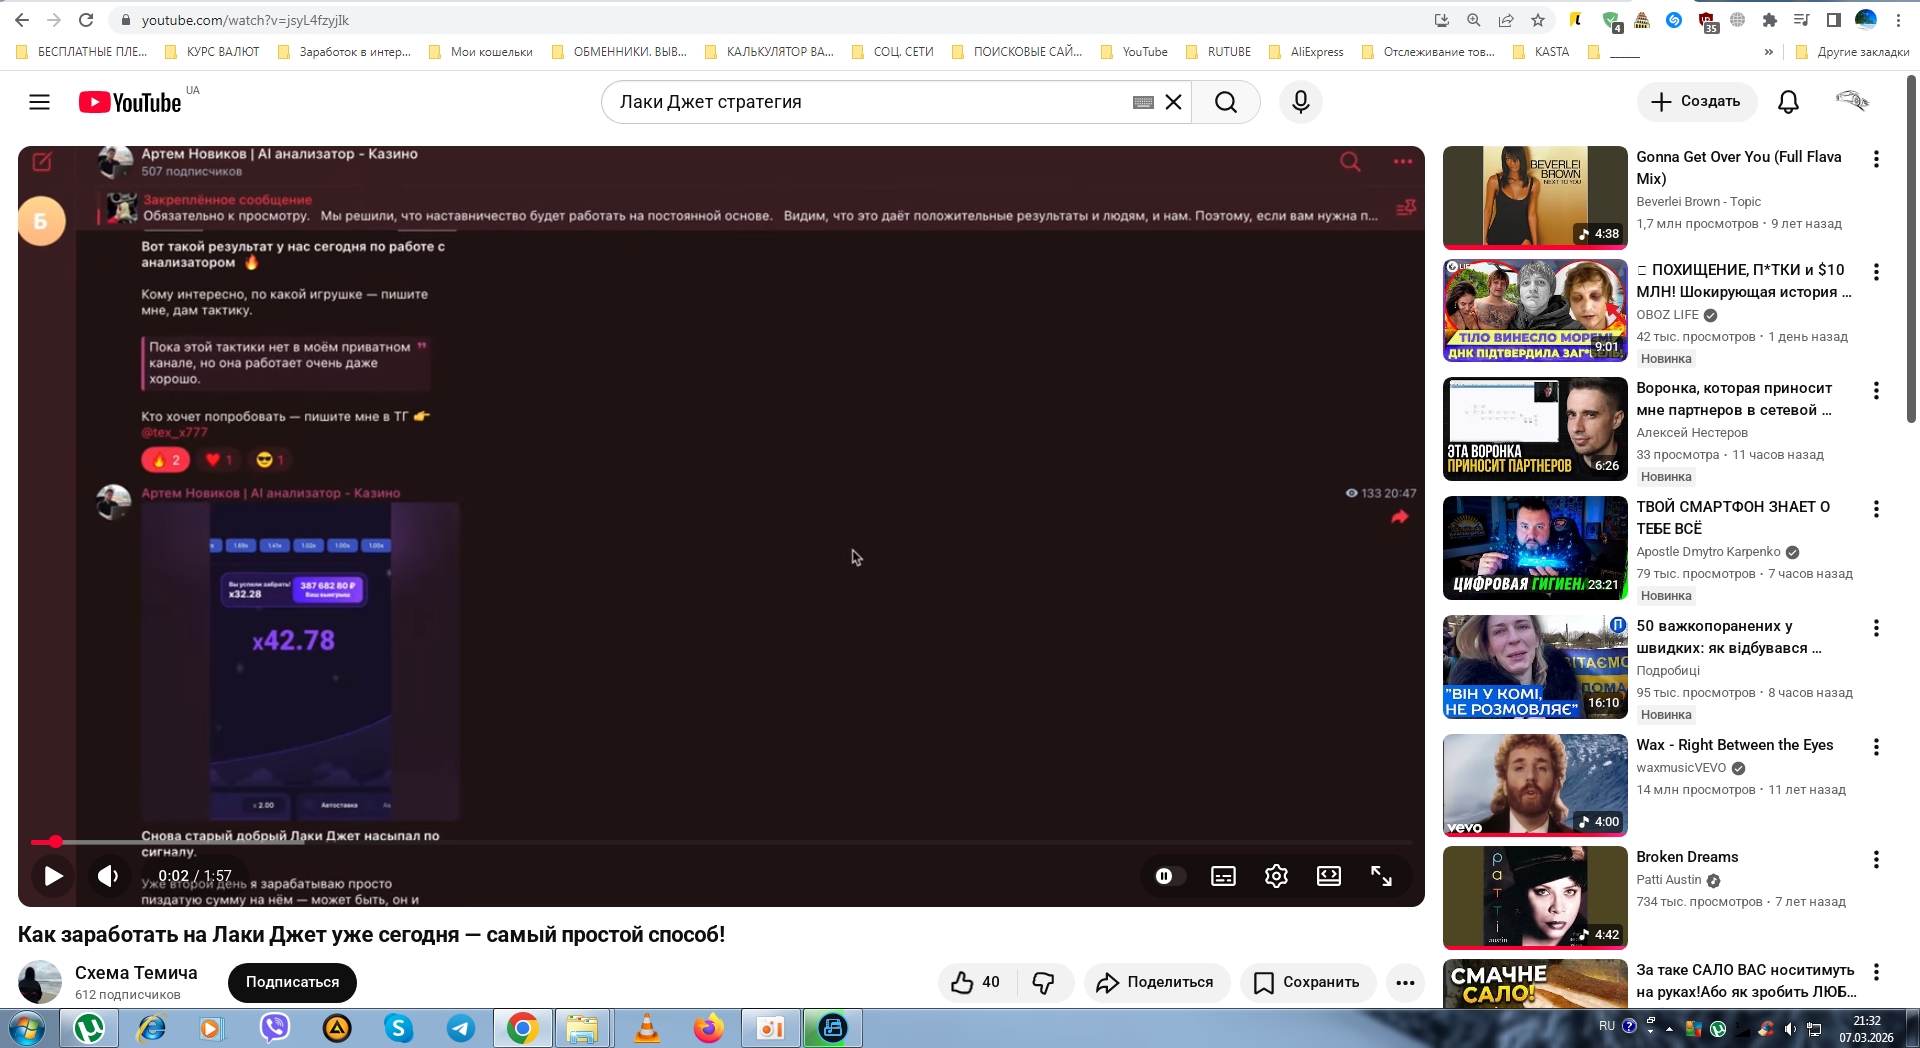Open Broken Dreams video title
Screen dimensions: 1920x1048
point(1687,857)
